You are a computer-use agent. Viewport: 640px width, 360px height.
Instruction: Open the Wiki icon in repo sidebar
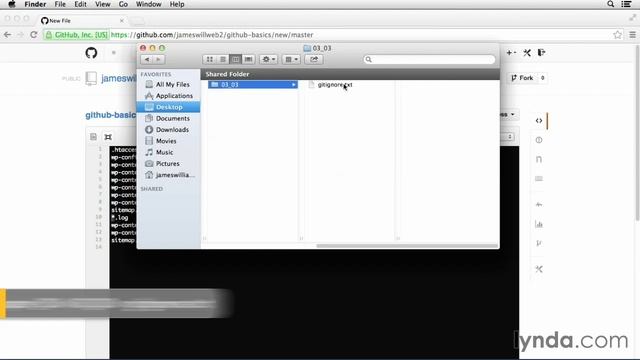point(539,179)
